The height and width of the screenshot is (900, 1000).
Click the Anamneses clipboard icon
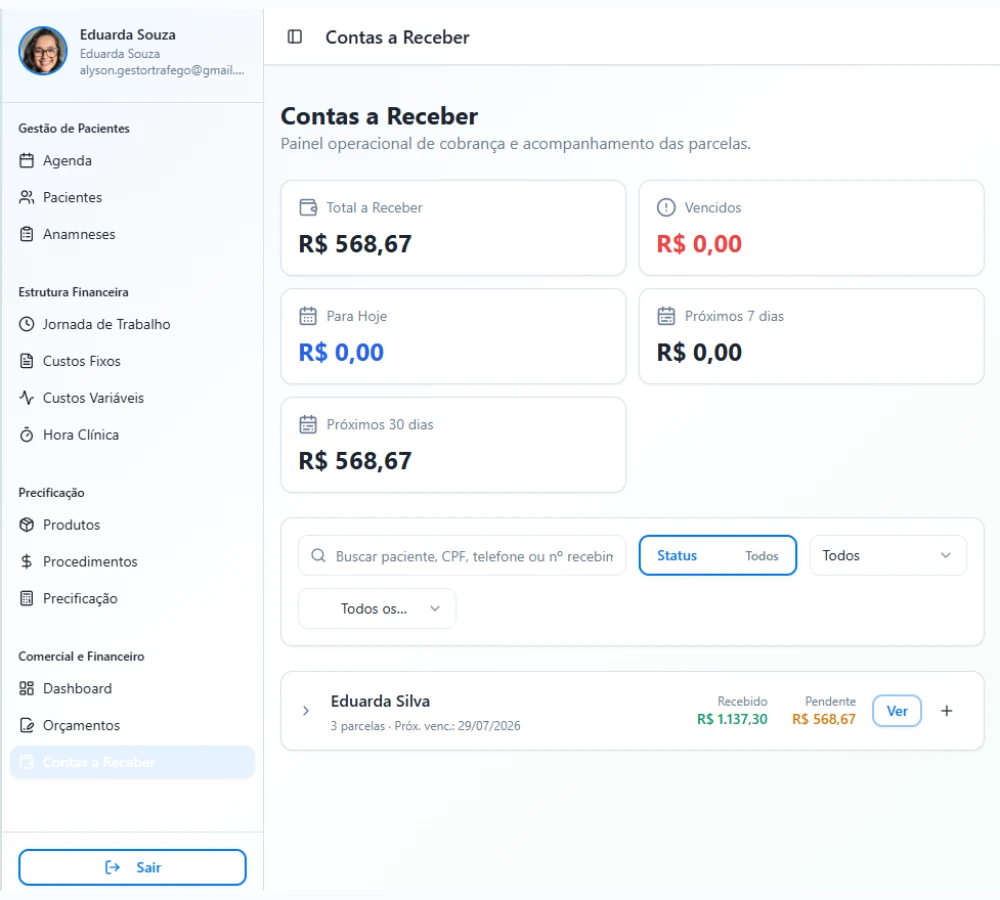click(26, 234)
